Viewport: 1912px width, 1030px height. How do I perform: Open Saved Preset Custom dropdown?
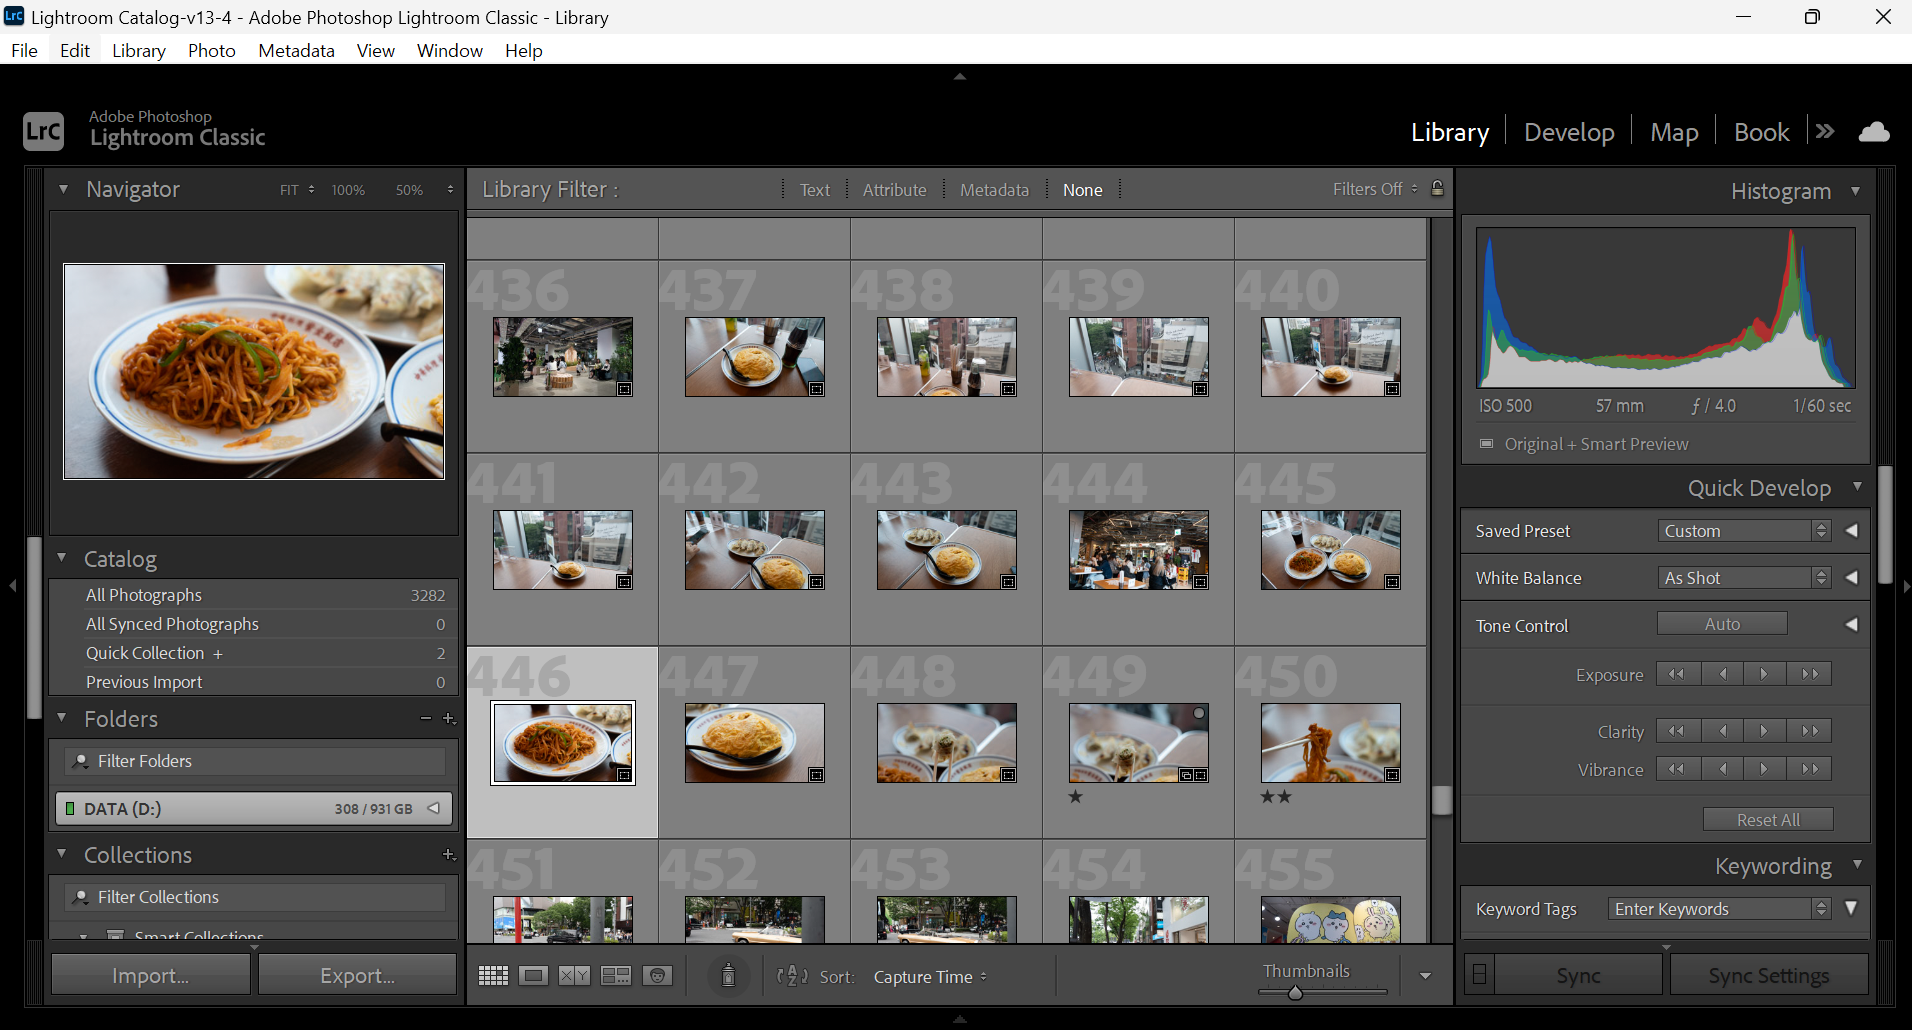(1744, 531)
